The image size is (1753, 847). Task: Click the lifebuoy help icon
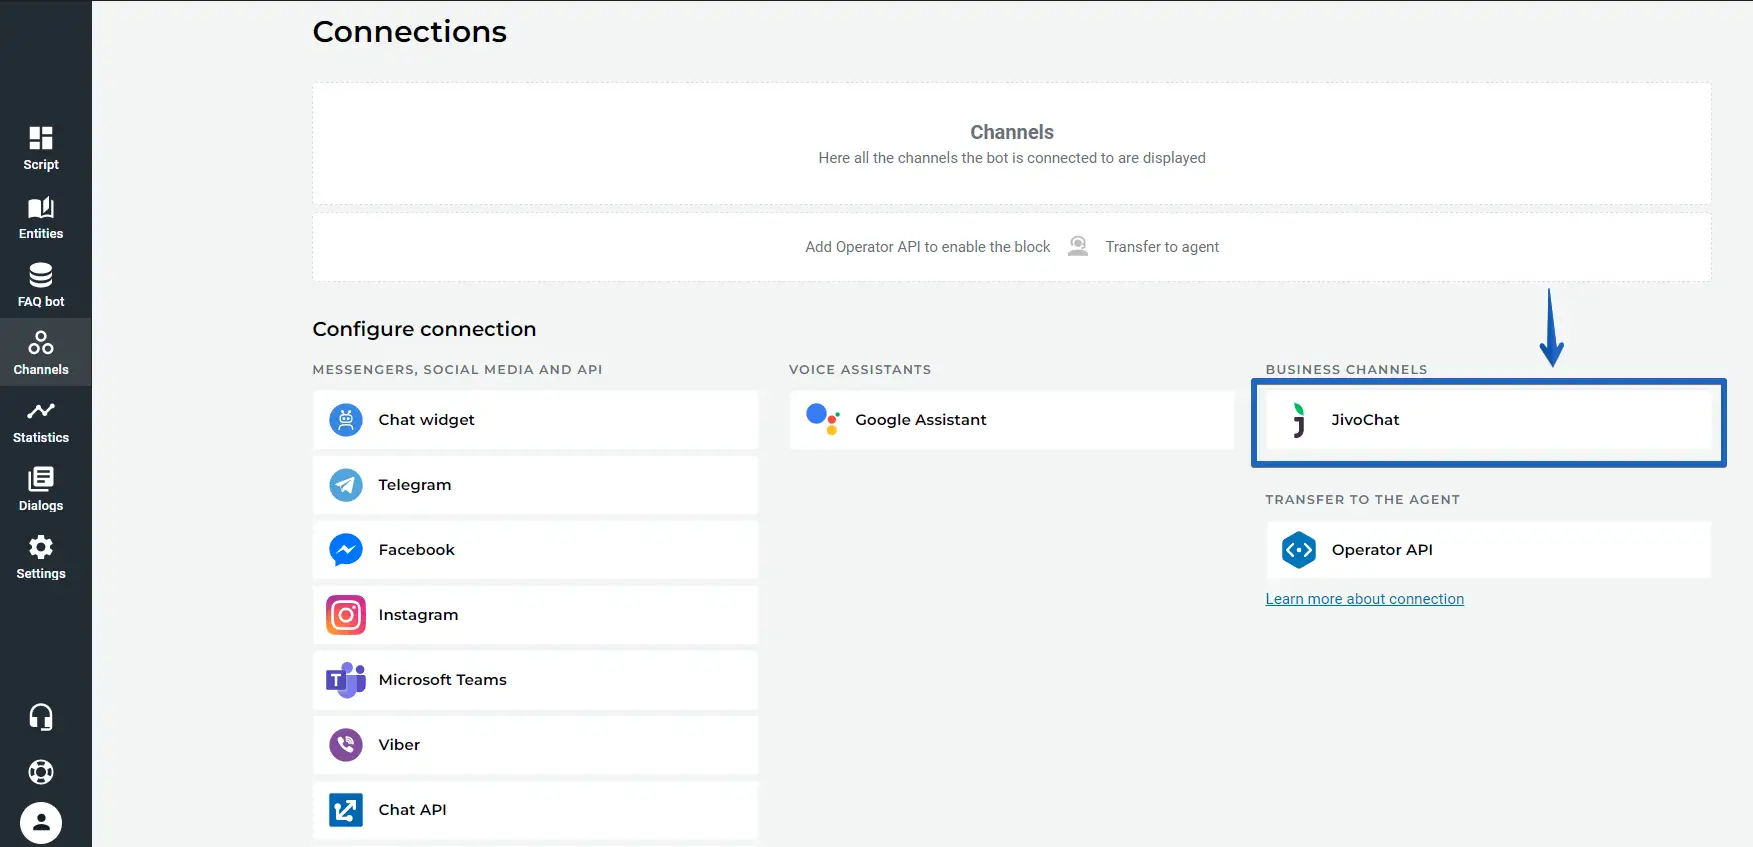41,772
